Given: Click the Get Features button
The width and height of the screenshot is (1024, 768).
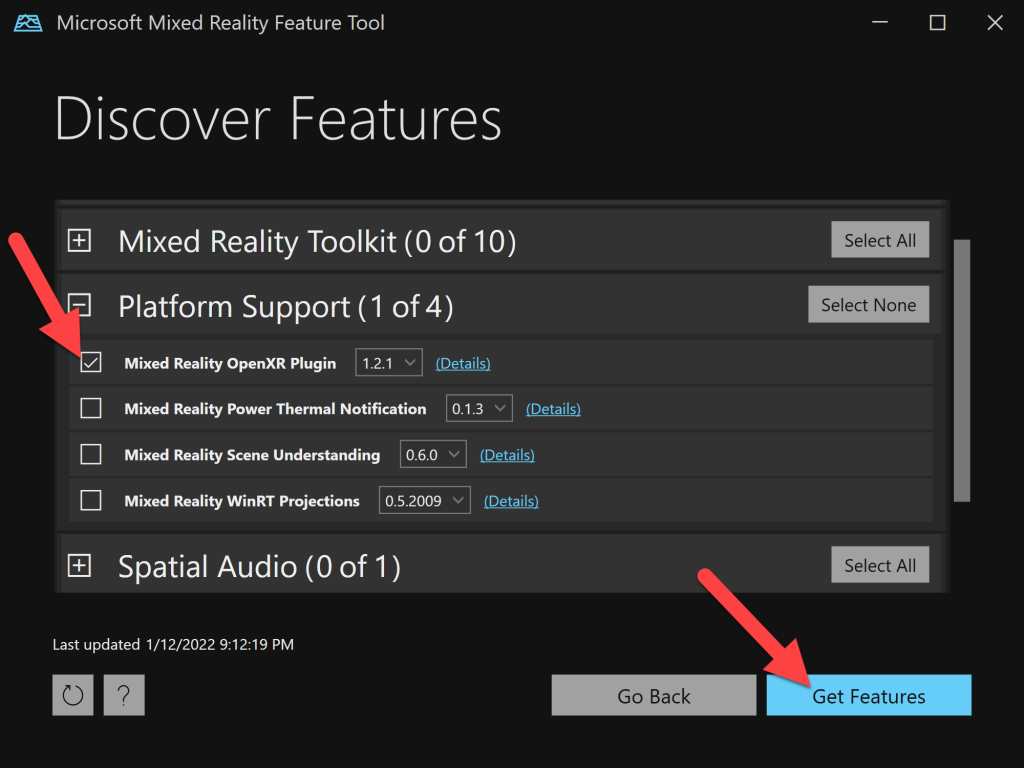Looking at the screenshot, I should pos(869,696).
